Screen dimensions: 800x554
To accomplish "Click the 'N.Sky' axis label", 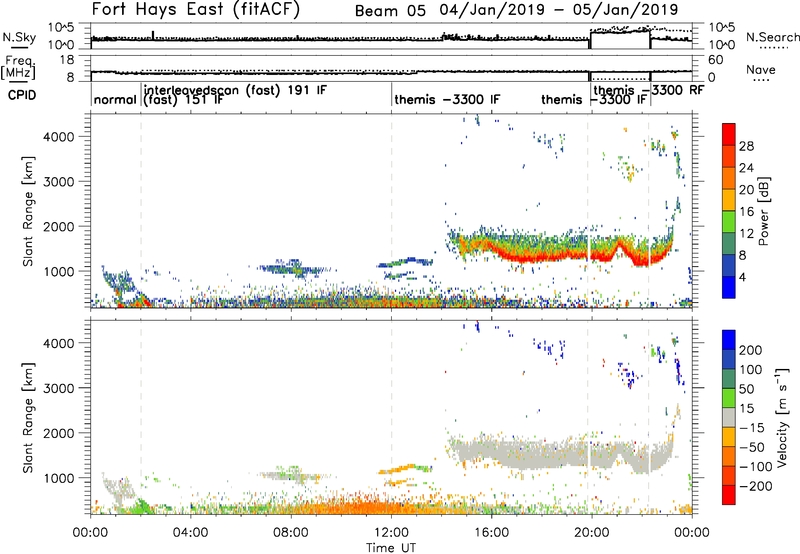I will pyautogui.click(x=19, y=37).
